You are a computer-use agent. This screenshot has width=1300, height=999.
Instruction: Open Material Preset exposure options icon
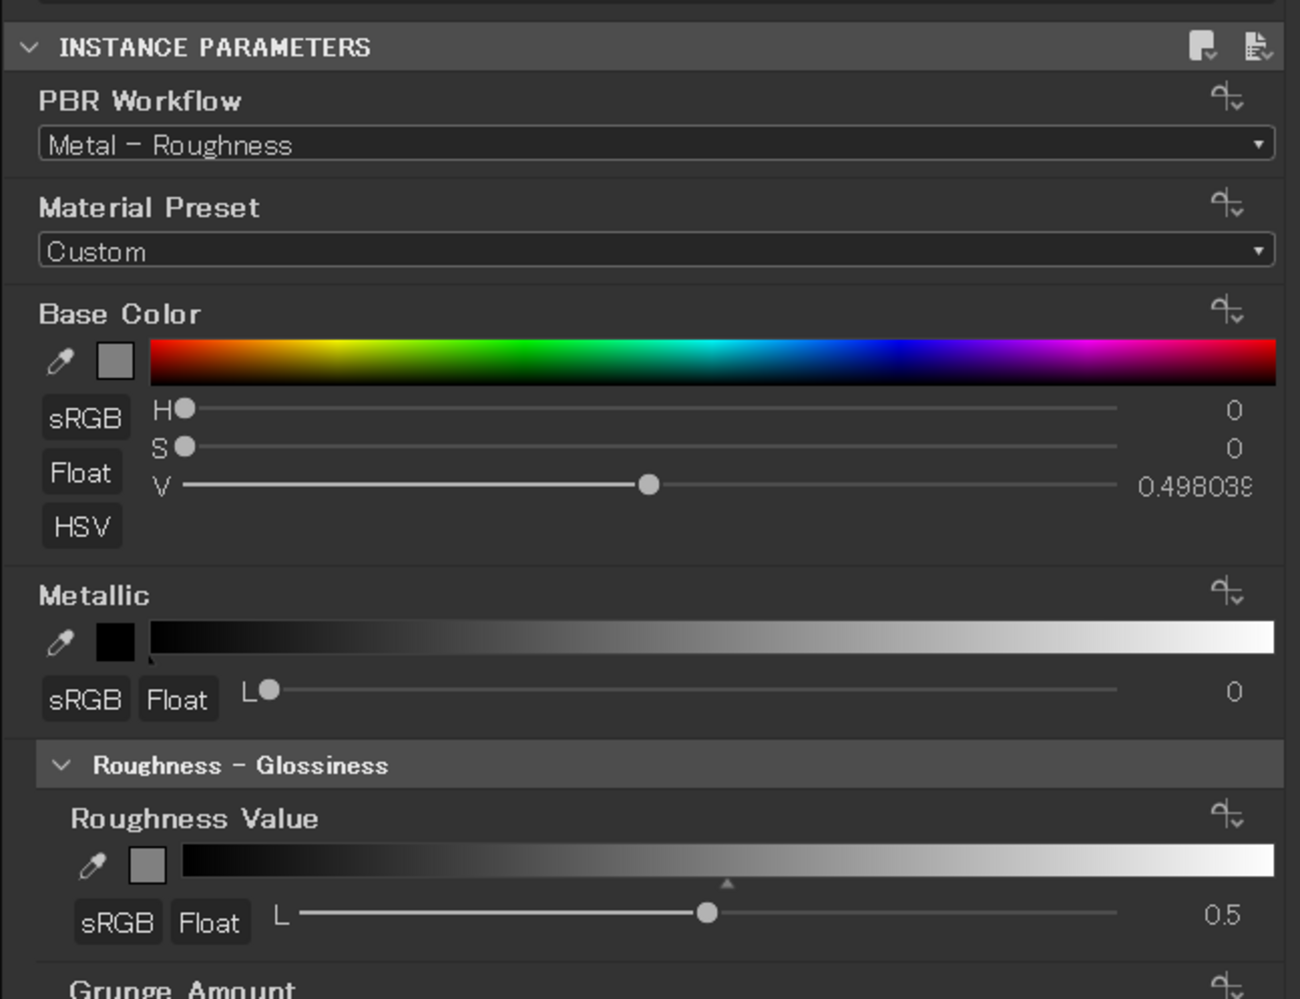(x=1227, y=205)
